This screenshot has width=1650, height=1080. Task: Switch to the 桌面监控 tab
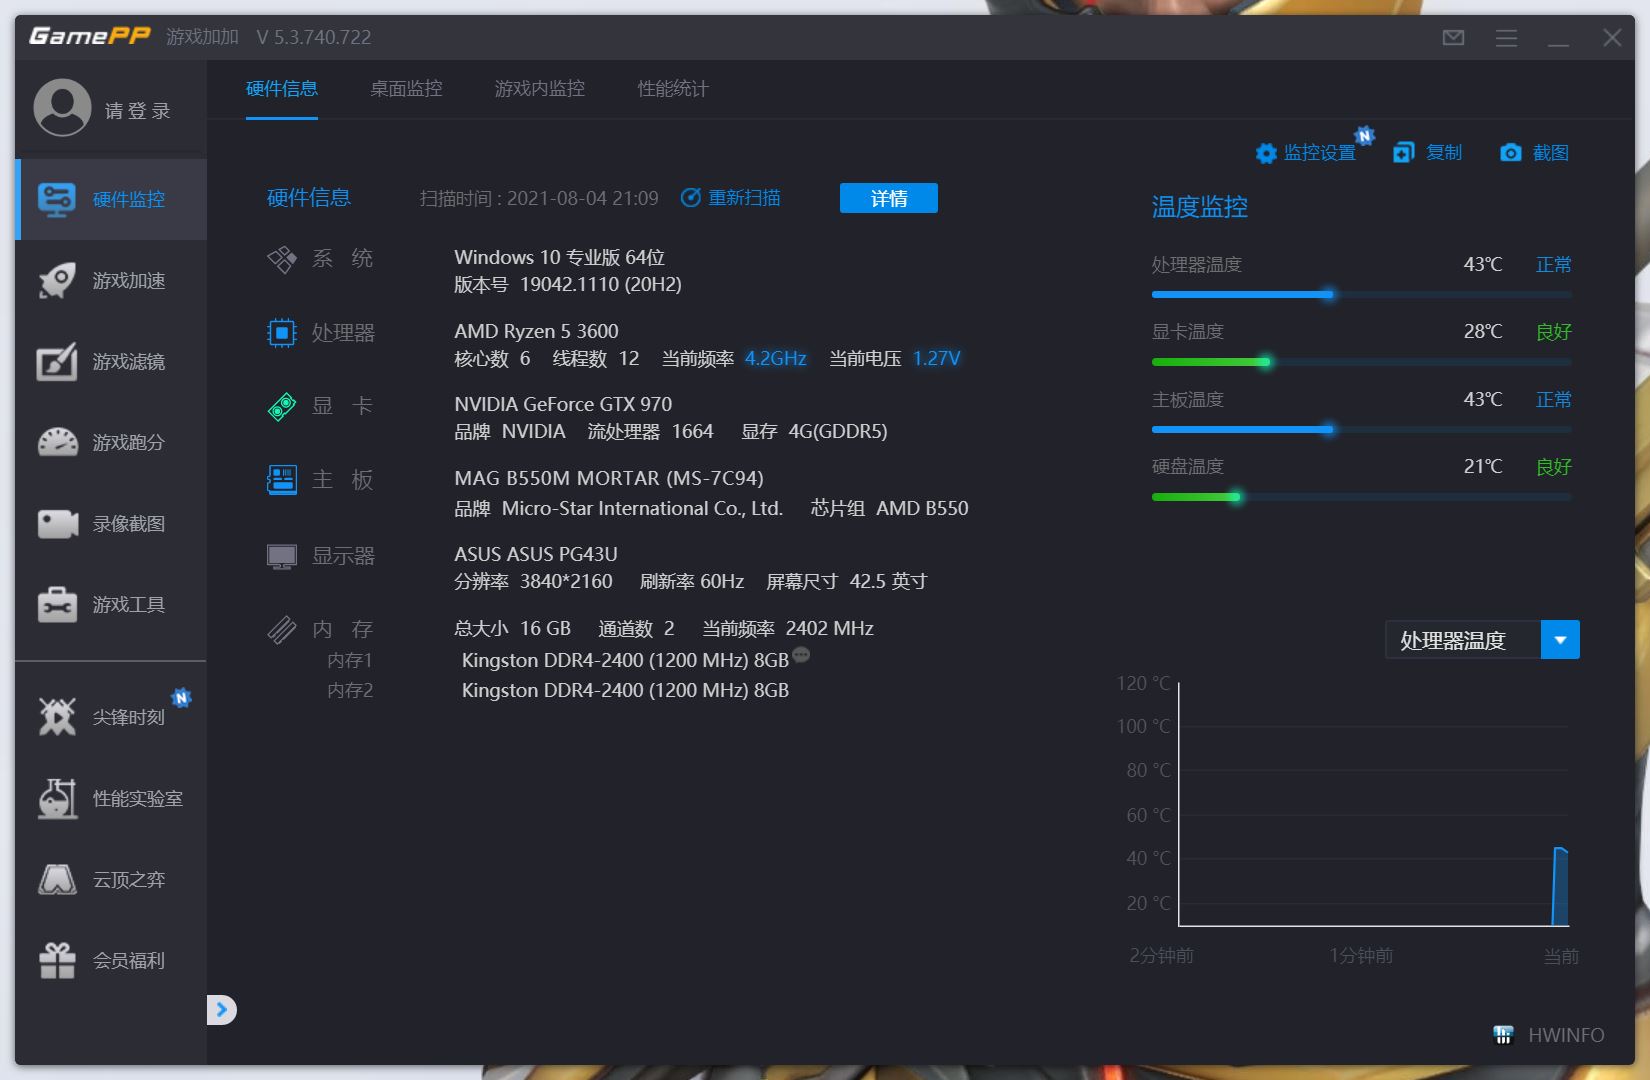coord(406,89)
